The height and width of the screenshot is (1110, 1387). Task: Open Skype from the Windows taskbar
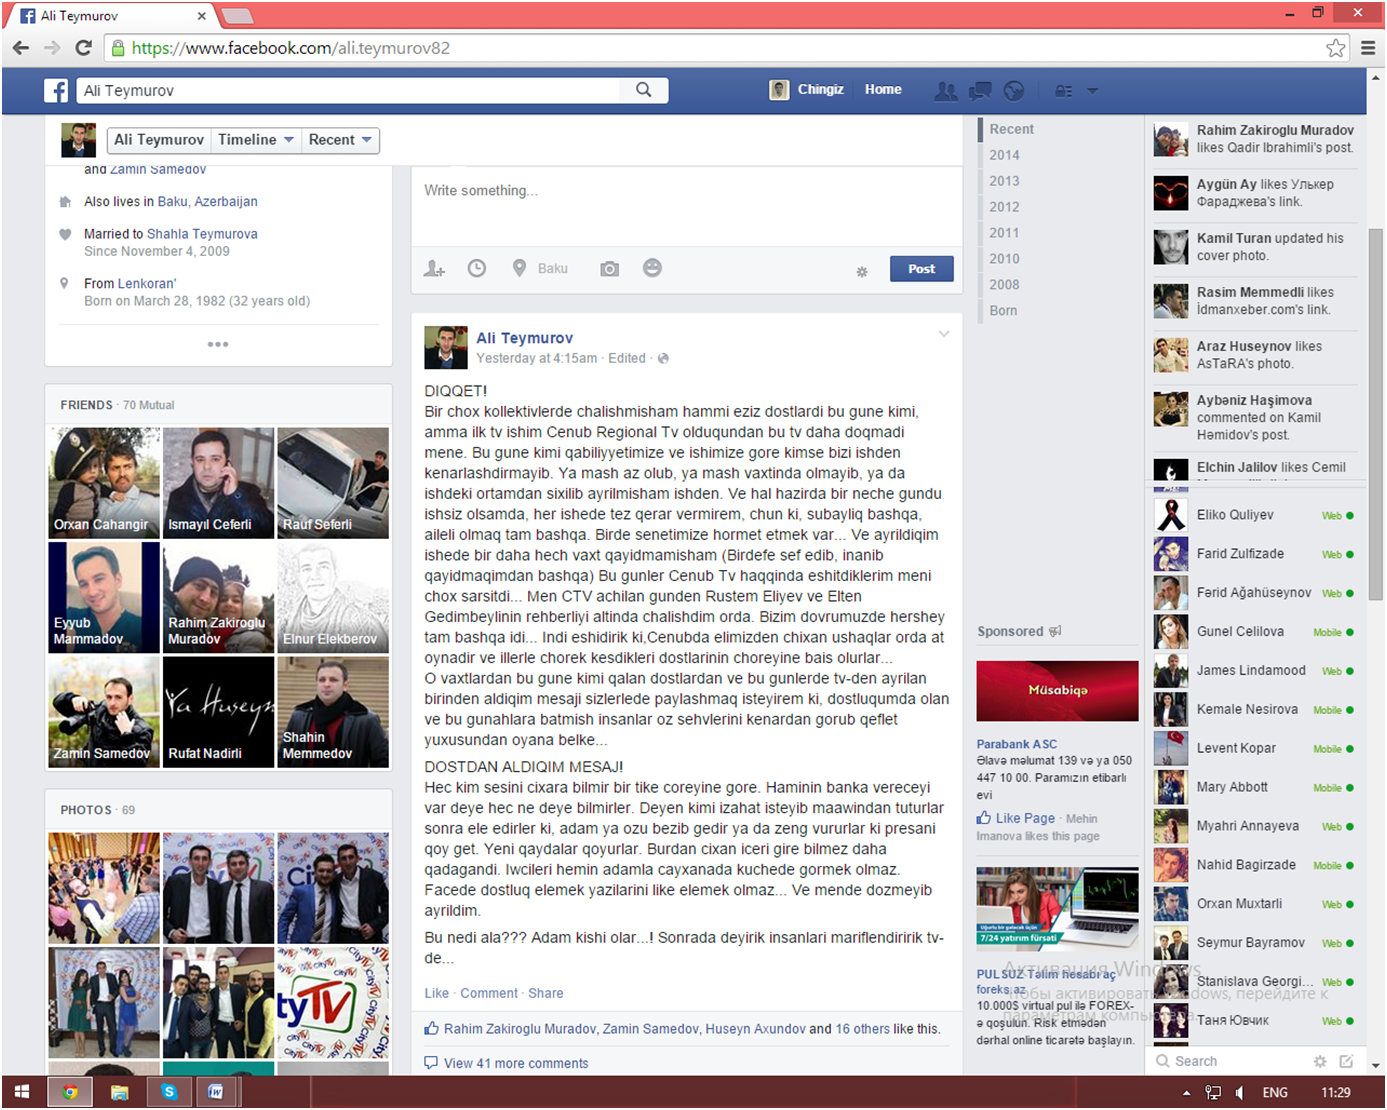169,1092
